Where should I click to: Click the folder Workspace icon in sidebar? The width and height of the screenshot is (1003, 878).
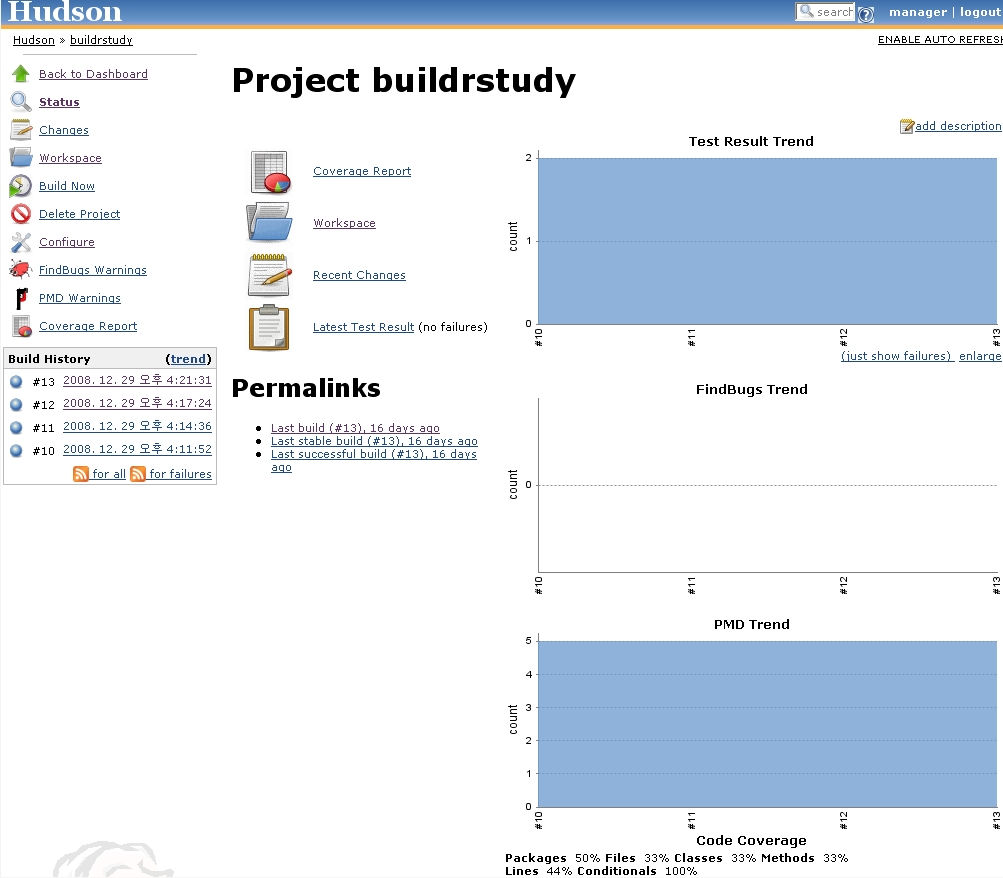coord(20,158)
